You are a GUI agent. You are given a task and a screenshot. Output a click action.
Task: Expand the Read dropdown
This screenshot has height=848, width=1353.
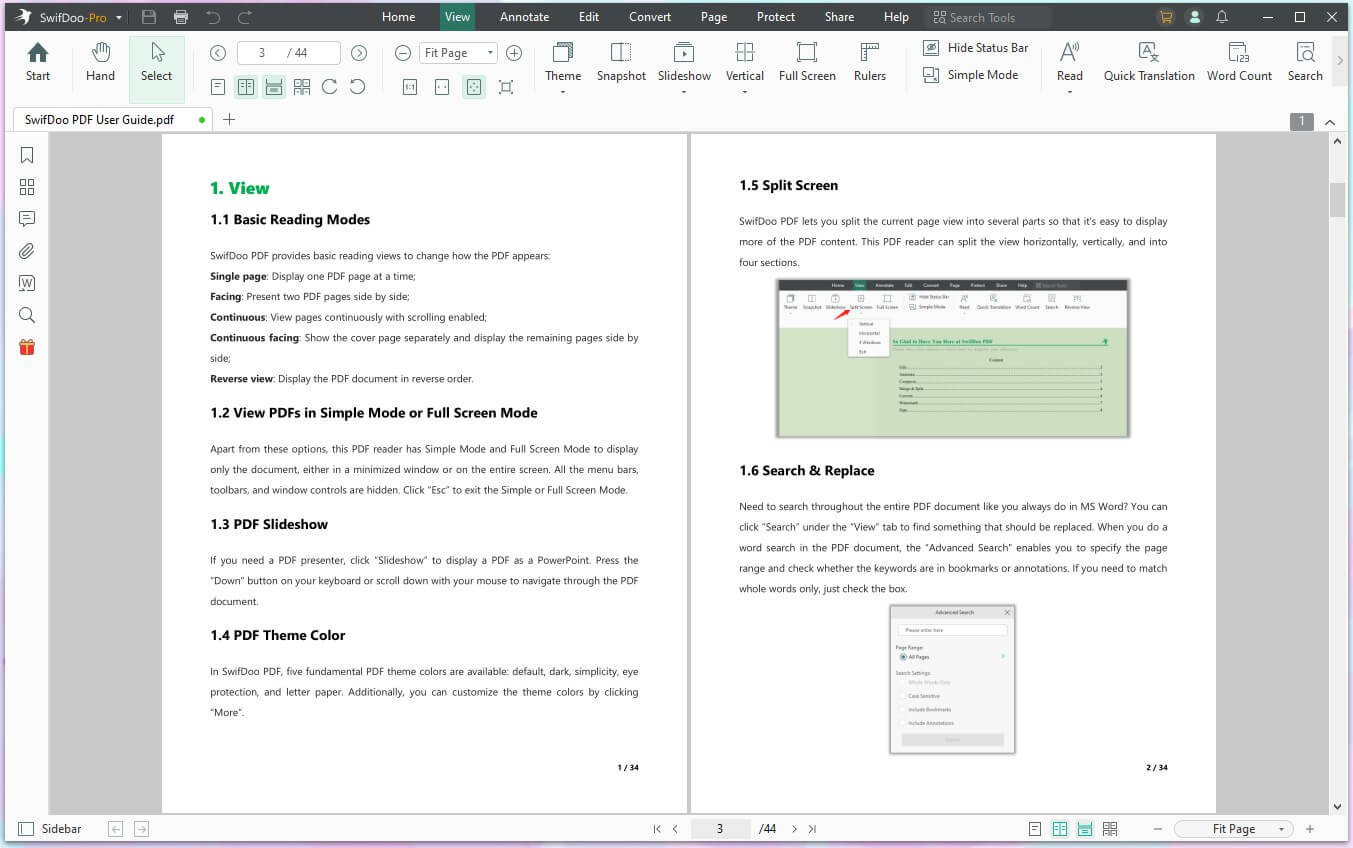(1069, 92)
